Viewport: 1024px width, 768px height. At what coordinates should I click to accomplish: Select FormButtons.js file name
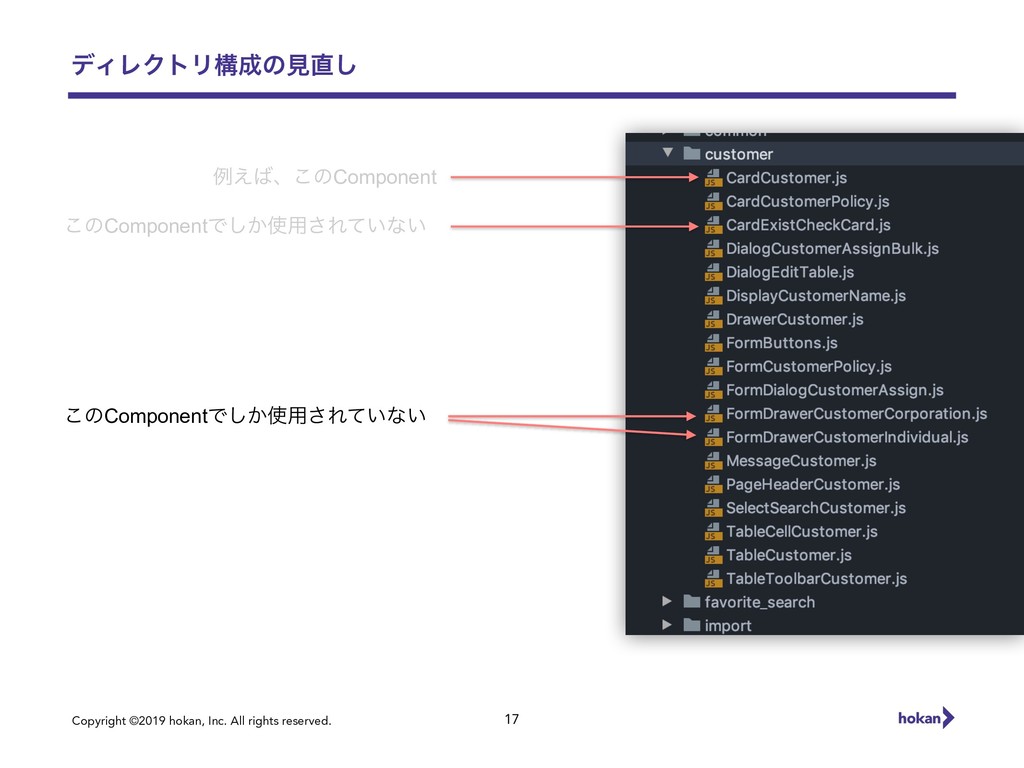pos(782,342)
